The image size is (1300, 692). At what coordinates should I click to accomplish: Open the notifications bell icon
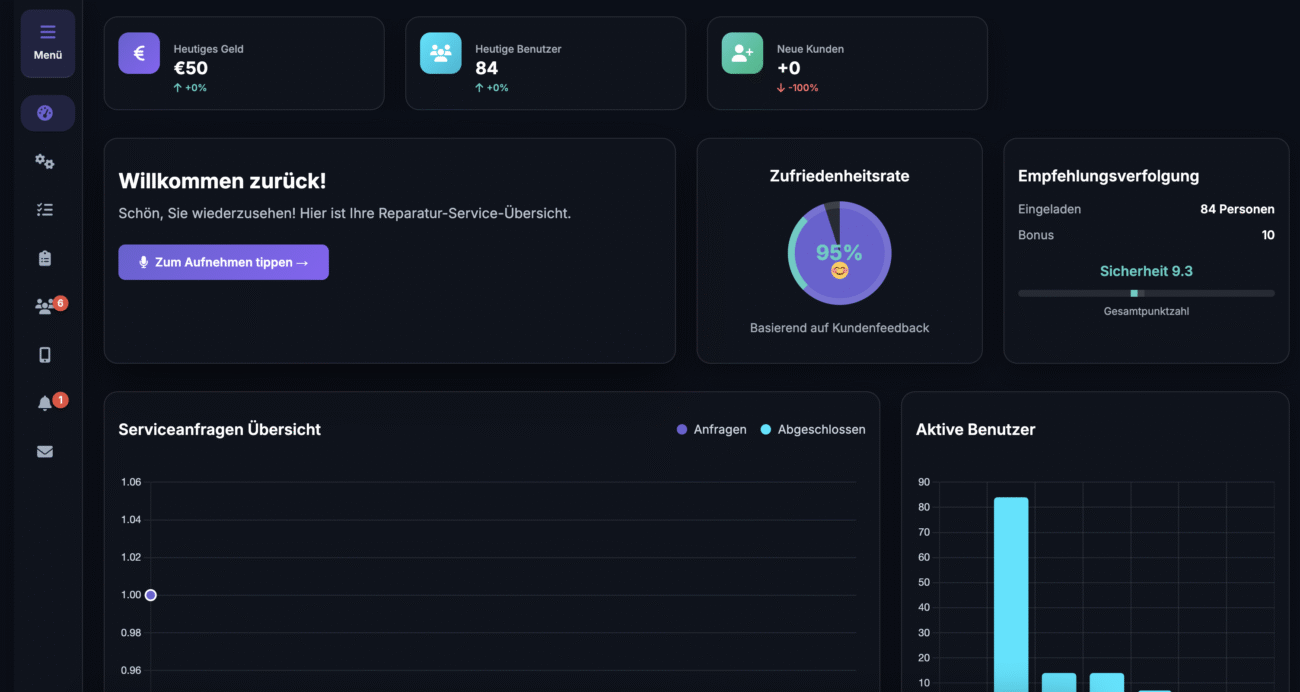[45, 403]
